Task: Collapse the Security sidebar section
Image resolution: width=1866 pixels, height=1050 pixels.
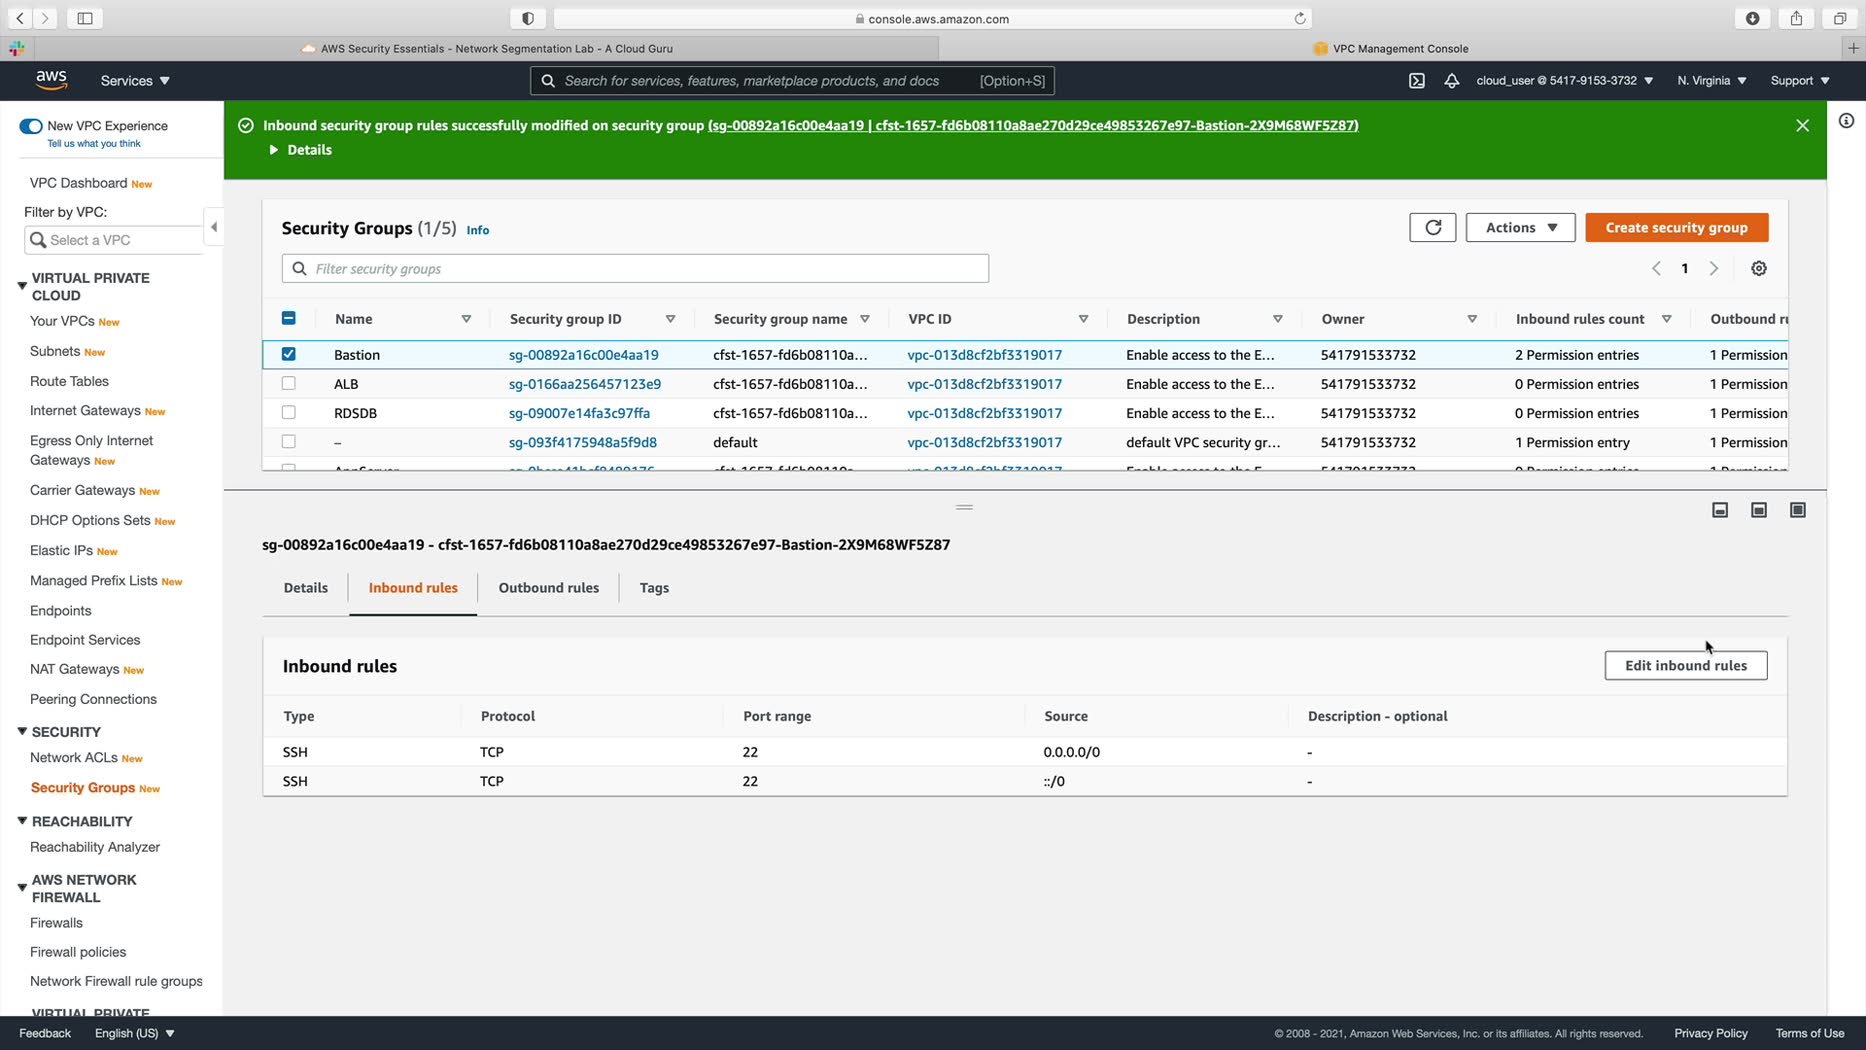Action: click(22, 732)
